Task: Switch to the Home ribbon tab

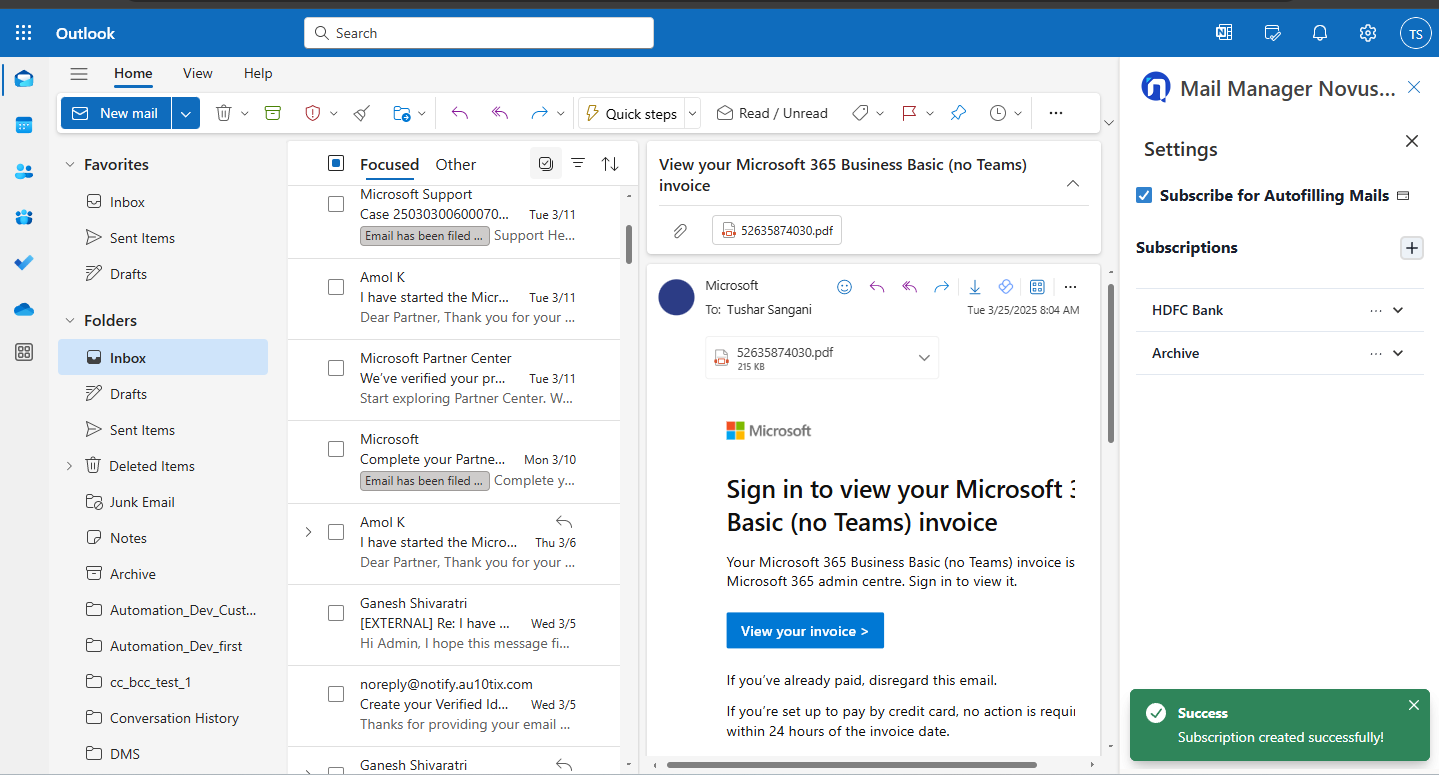Action: [x=133, y=73]
